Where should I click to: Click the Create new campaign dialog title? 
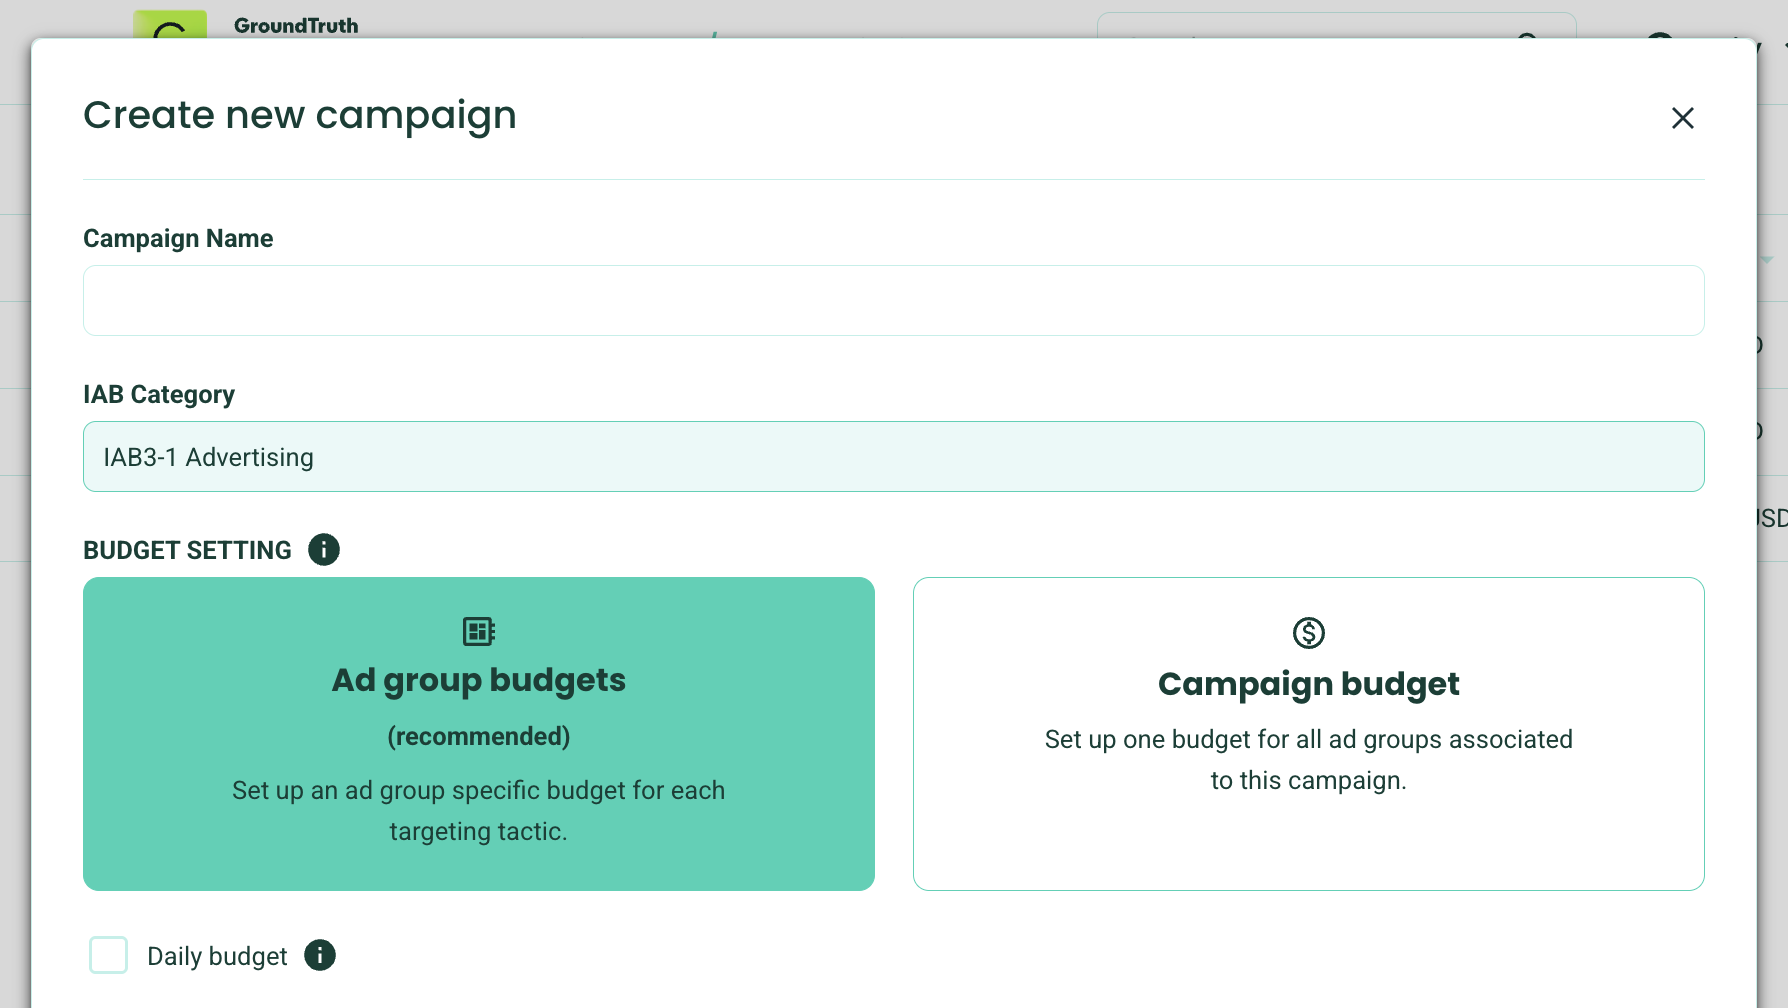[300, 116]
